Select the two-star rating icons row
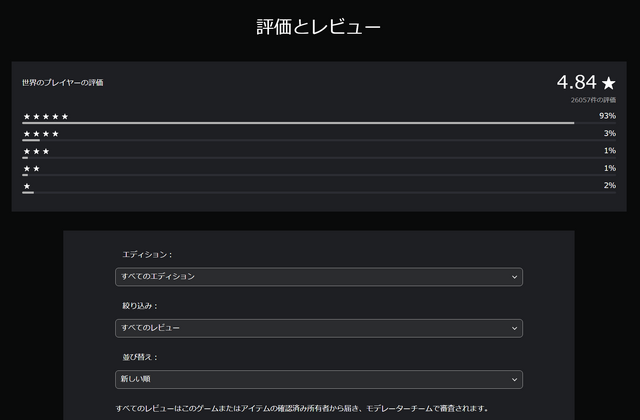 coord(31,169)
